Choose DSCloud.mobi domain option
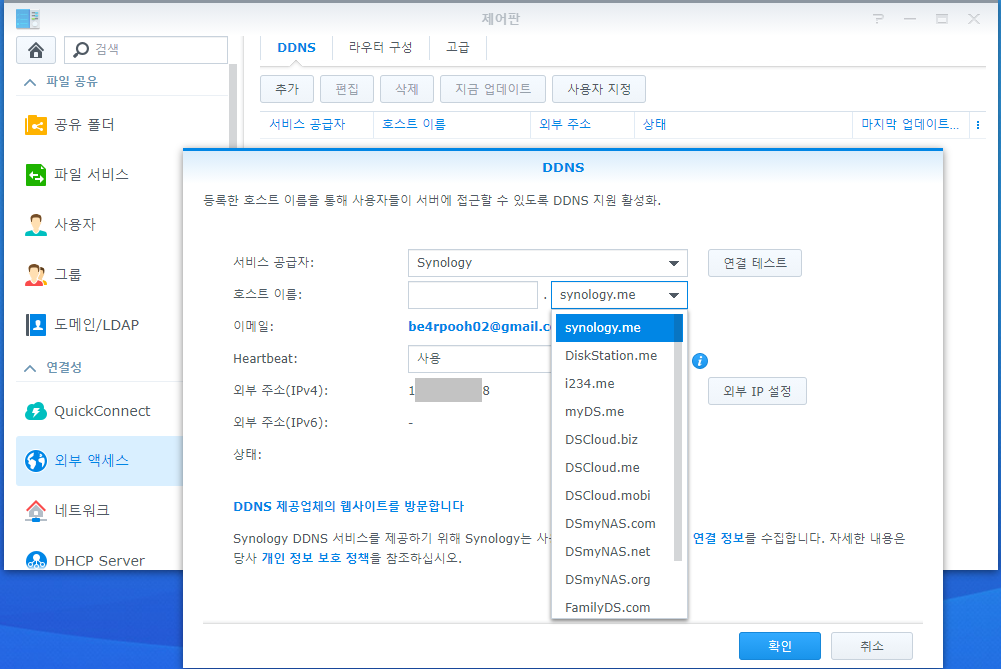This screenshot has width=1002, height=669. [608, 495]
